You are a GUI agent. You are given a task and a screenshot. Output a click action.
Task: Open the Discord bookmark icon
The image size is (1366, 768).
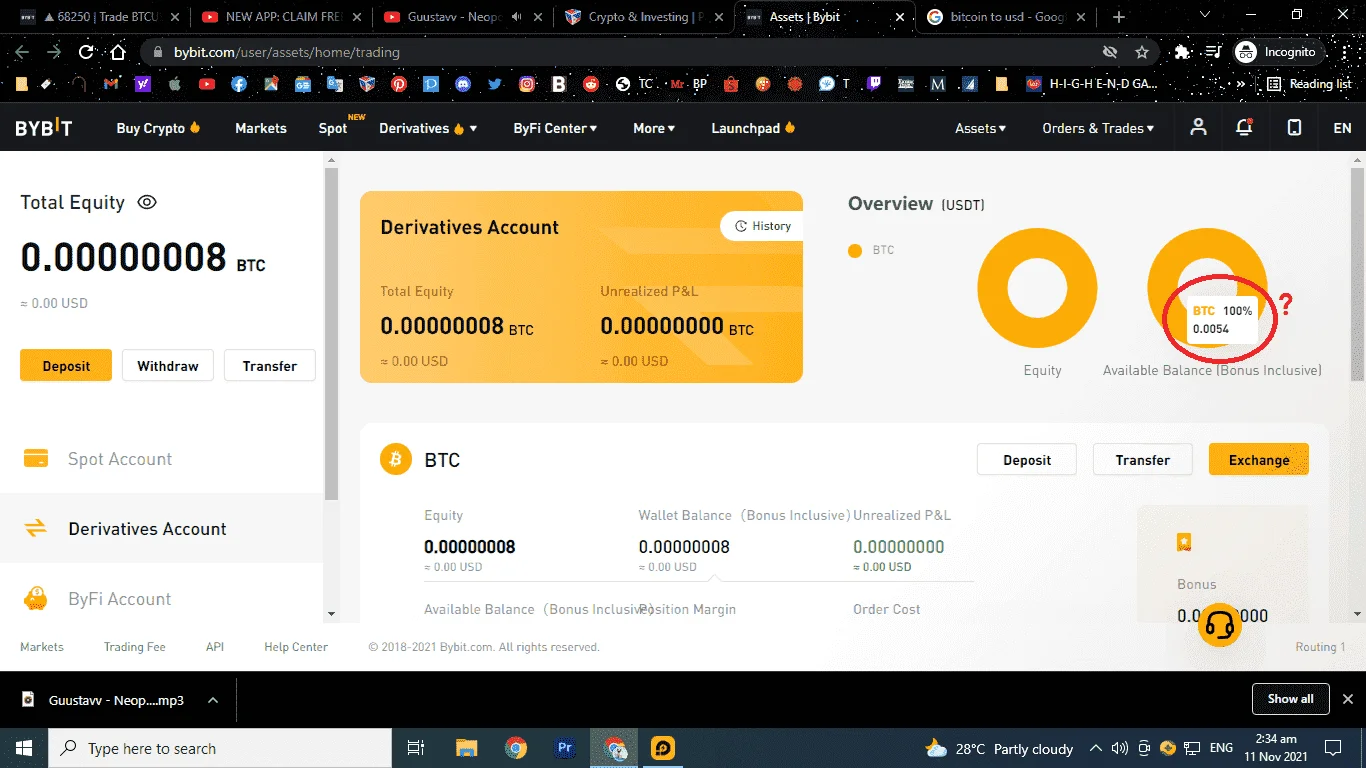click(x=463, y=85)
